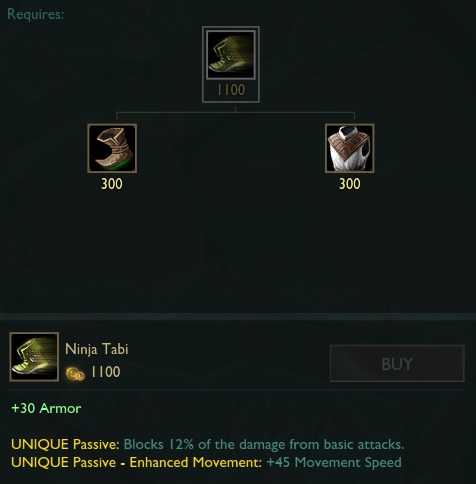Click the empty area below recipe components

238,252
